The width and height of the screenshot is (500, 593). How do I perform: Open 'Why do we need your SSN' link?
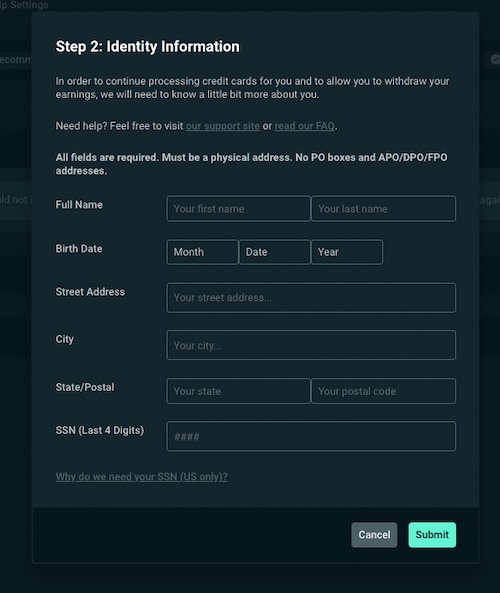142,477
